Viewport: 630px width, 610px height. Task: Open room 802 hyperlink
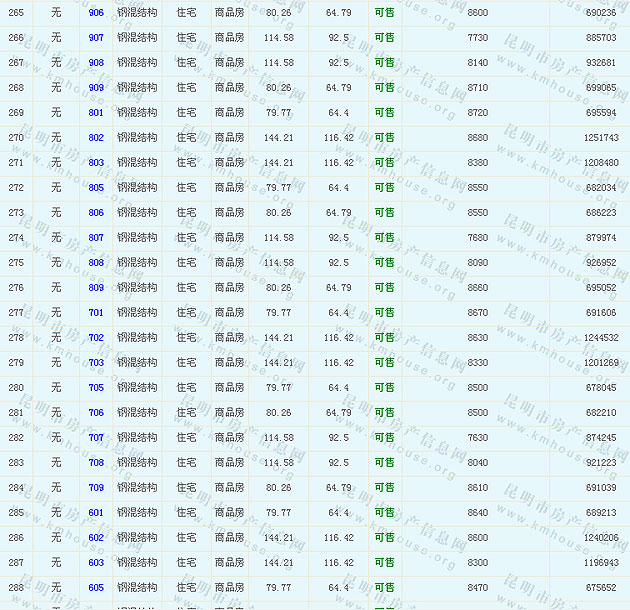(96, 138)
